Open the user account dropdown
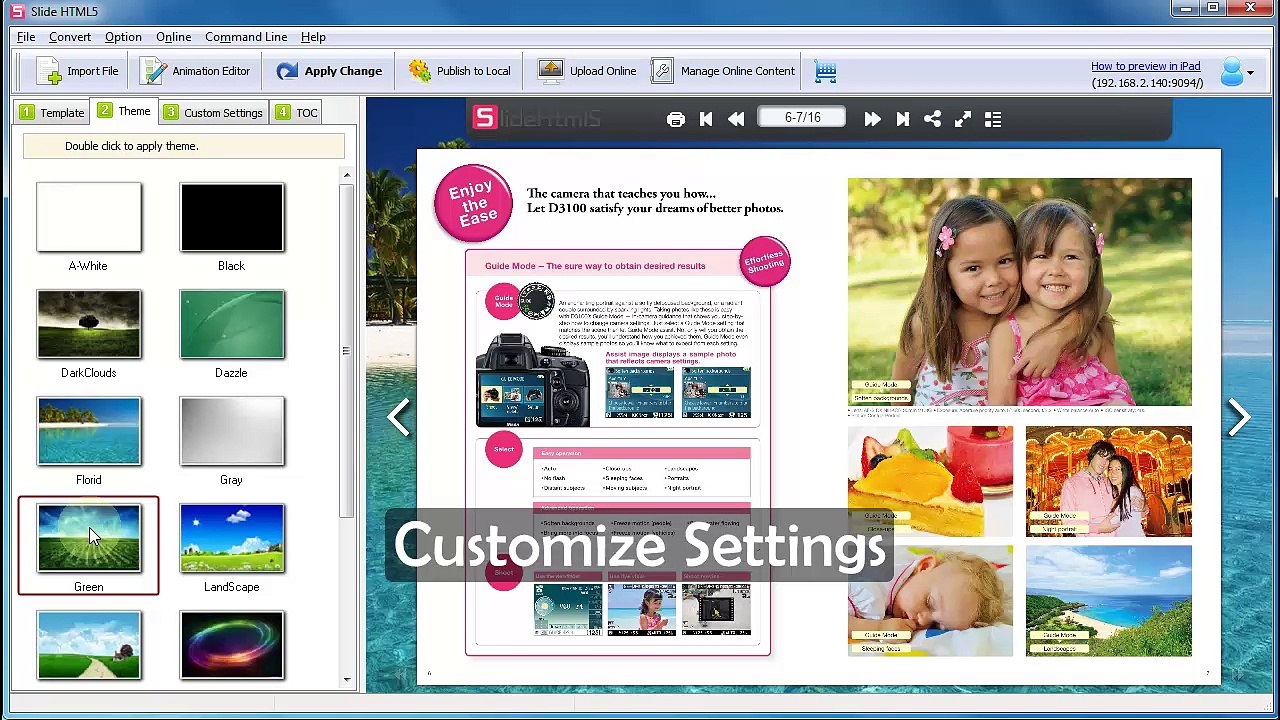Screen dimensions: 1280x720 click(1236, 72)
